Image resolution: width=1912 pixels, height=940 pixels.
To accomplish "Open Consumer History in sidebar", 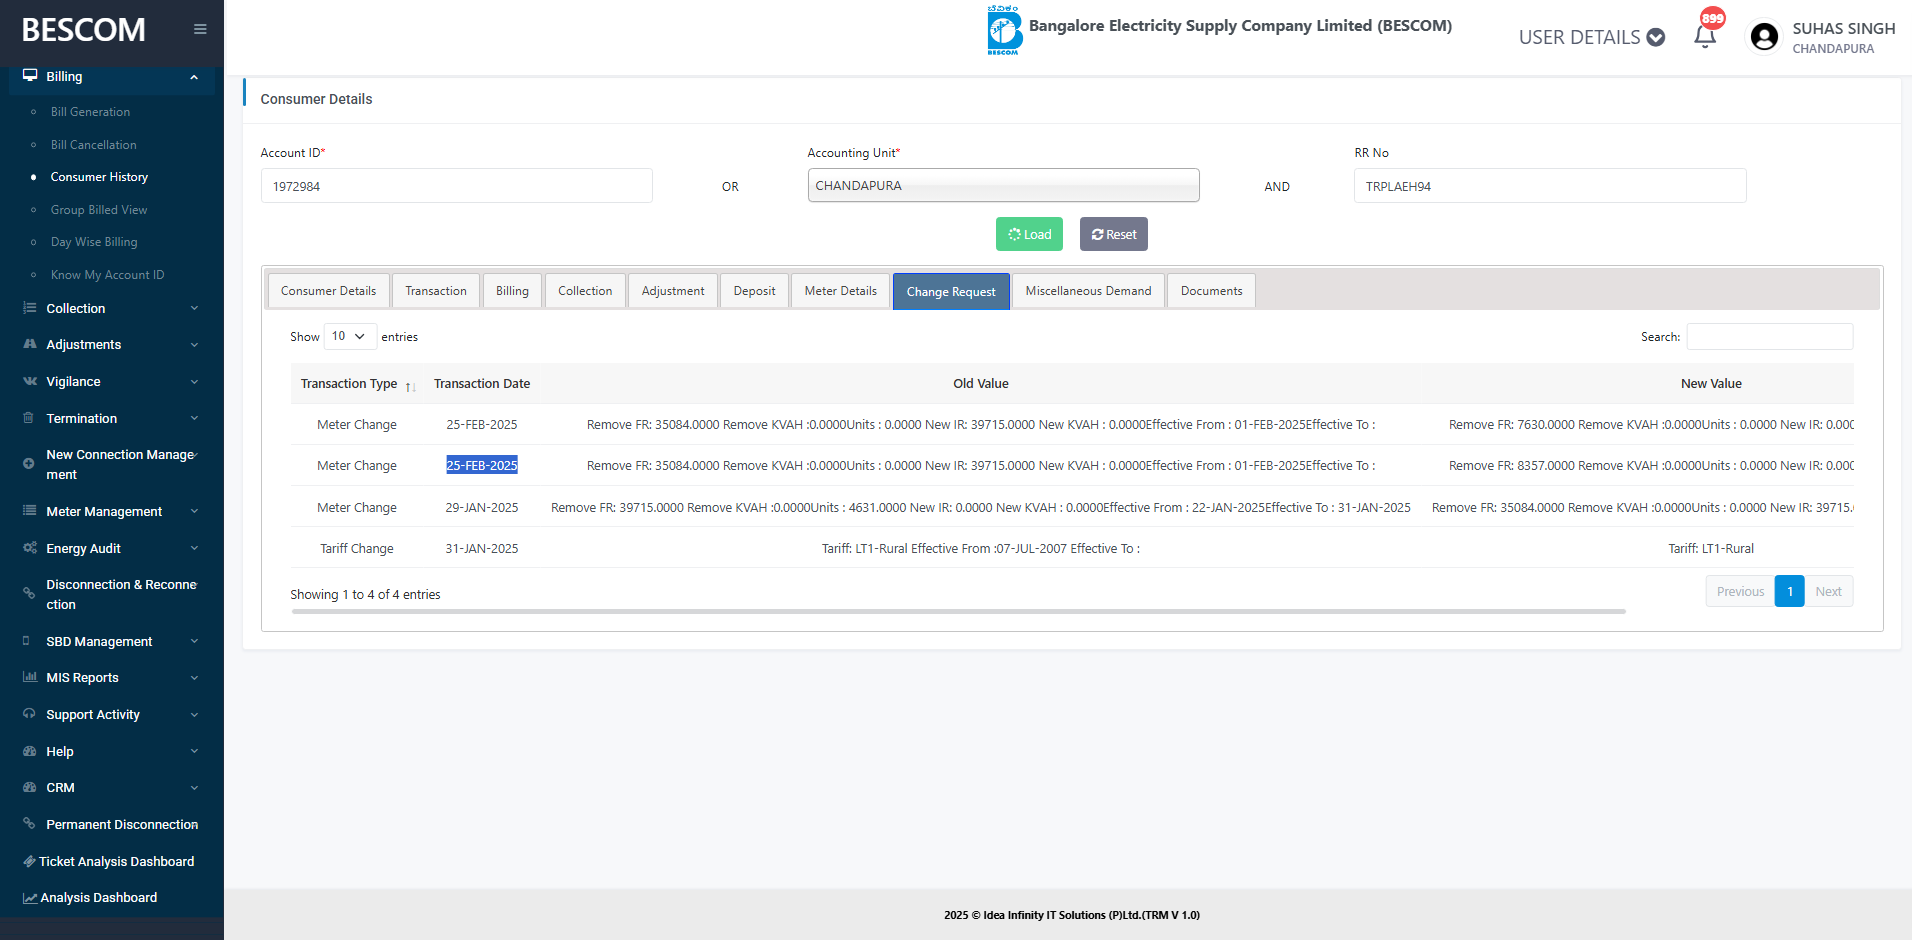I will (99, 177).
